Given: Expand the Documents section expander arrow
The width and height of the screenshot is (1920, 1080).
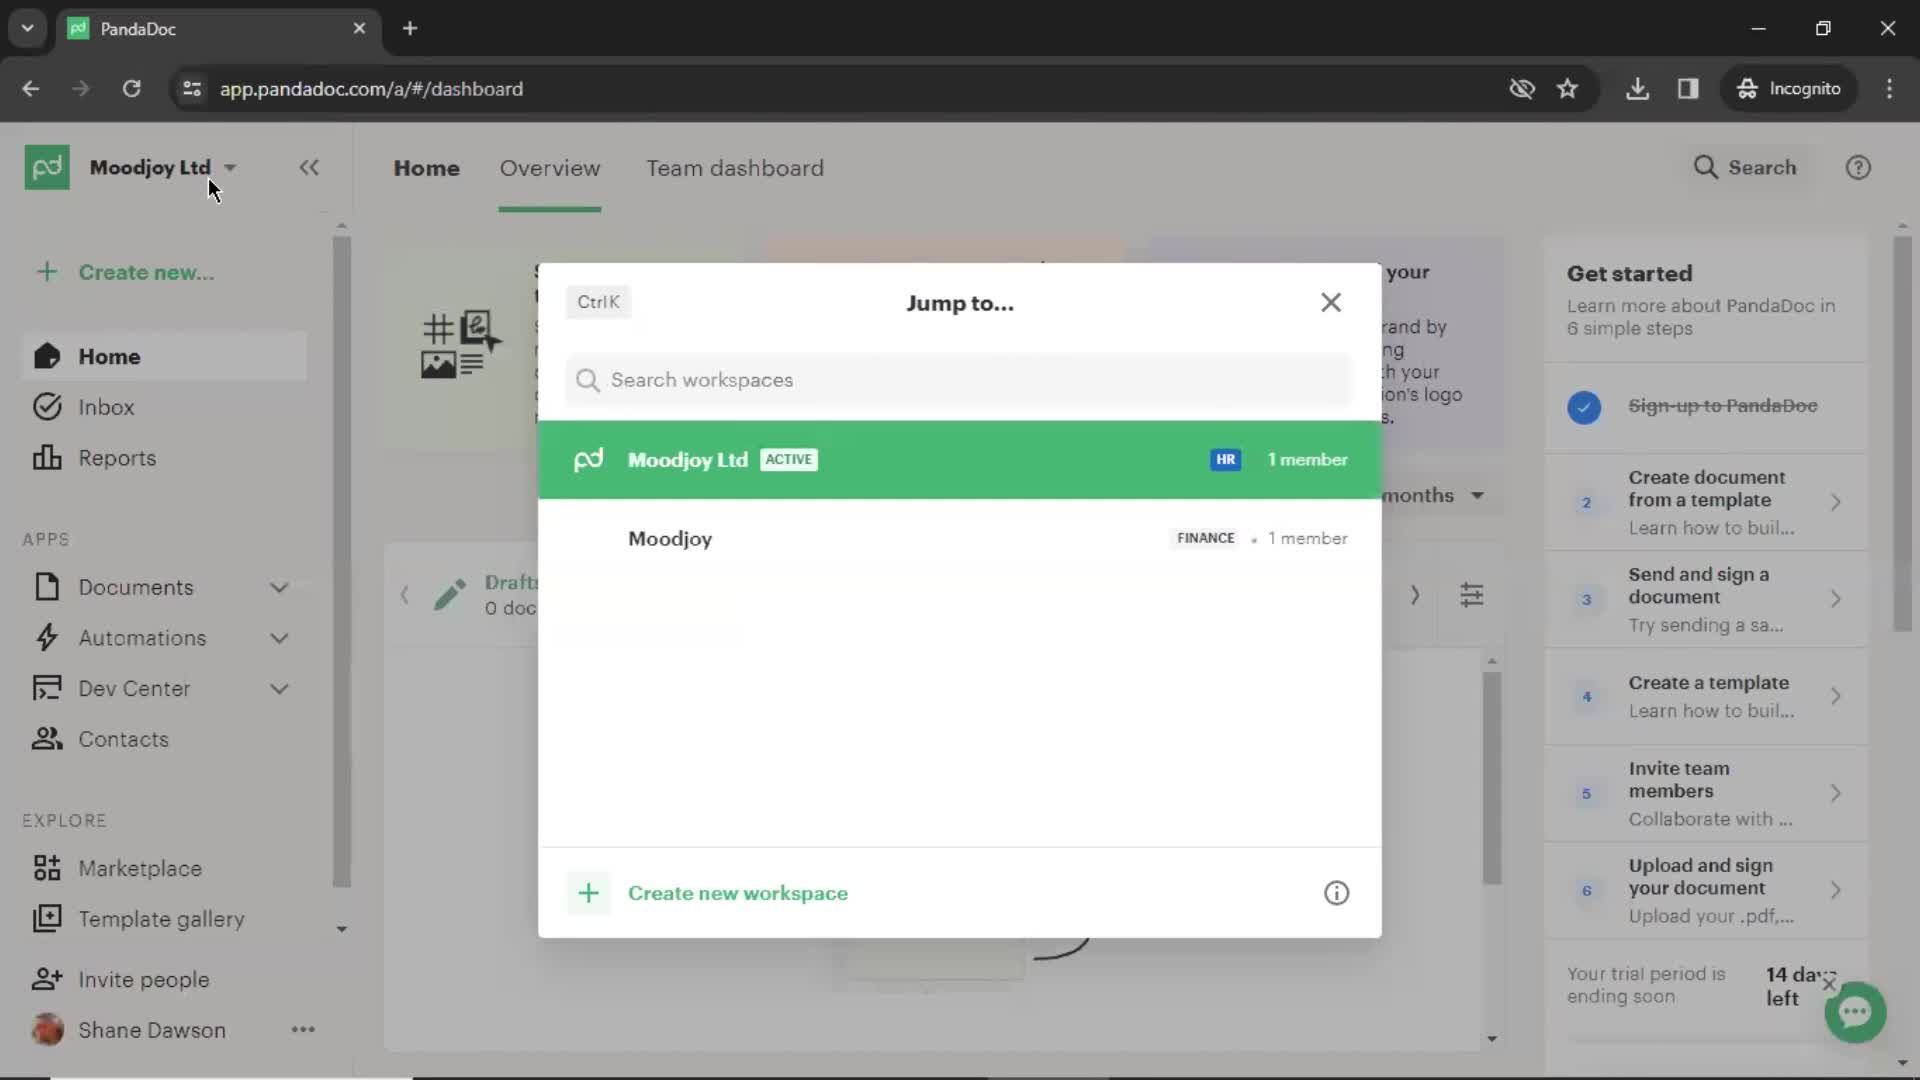Looking at the screenshot, I should coord(280,587).
